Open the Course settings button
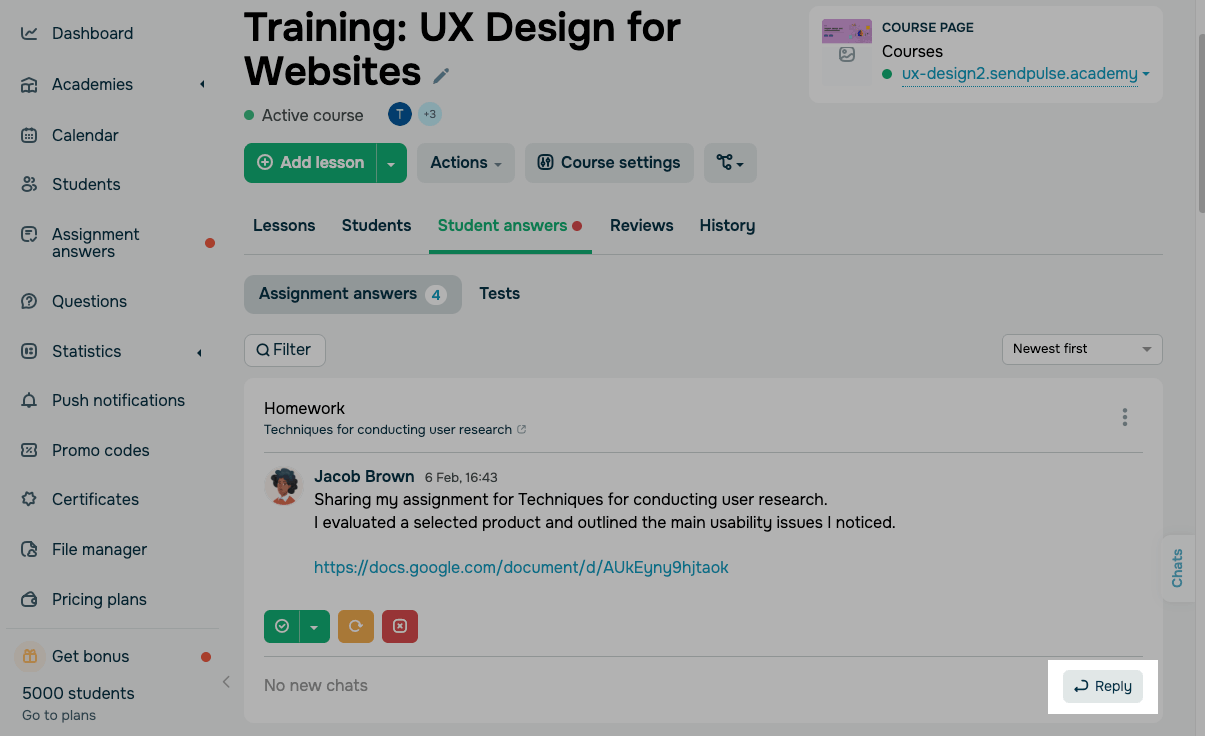Viewport: 1205px width, 736px height. point(609,163)
